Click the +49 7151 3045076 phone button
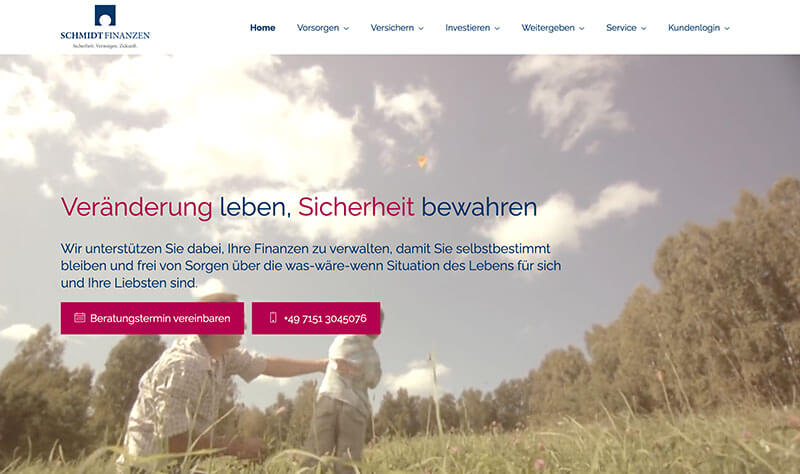This screenshot has width=800, height=474. [x=316, y=318]
